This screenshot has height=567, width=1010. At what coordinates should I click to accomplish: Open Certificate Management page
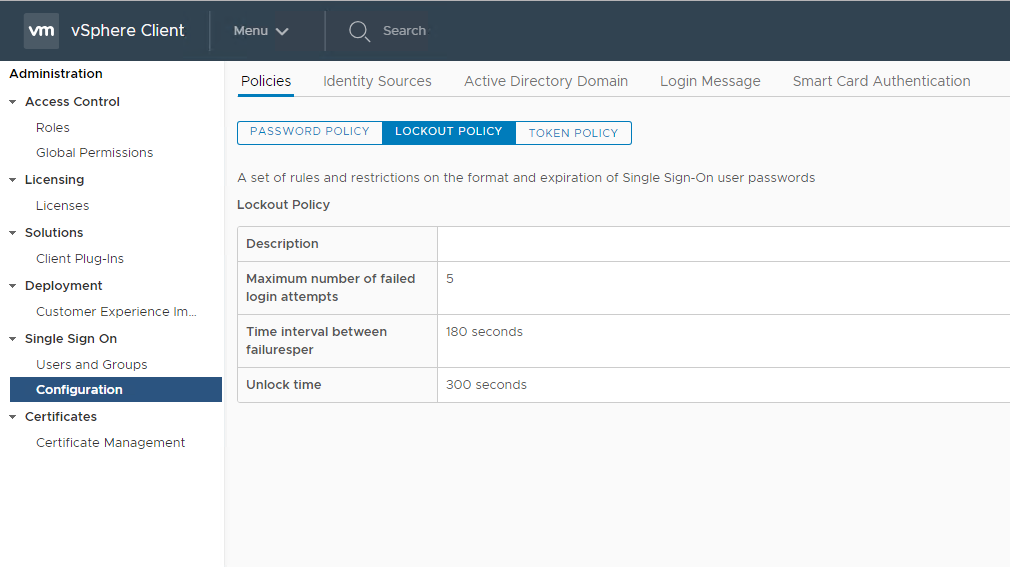pyautogui.click(x=110, y=443)
